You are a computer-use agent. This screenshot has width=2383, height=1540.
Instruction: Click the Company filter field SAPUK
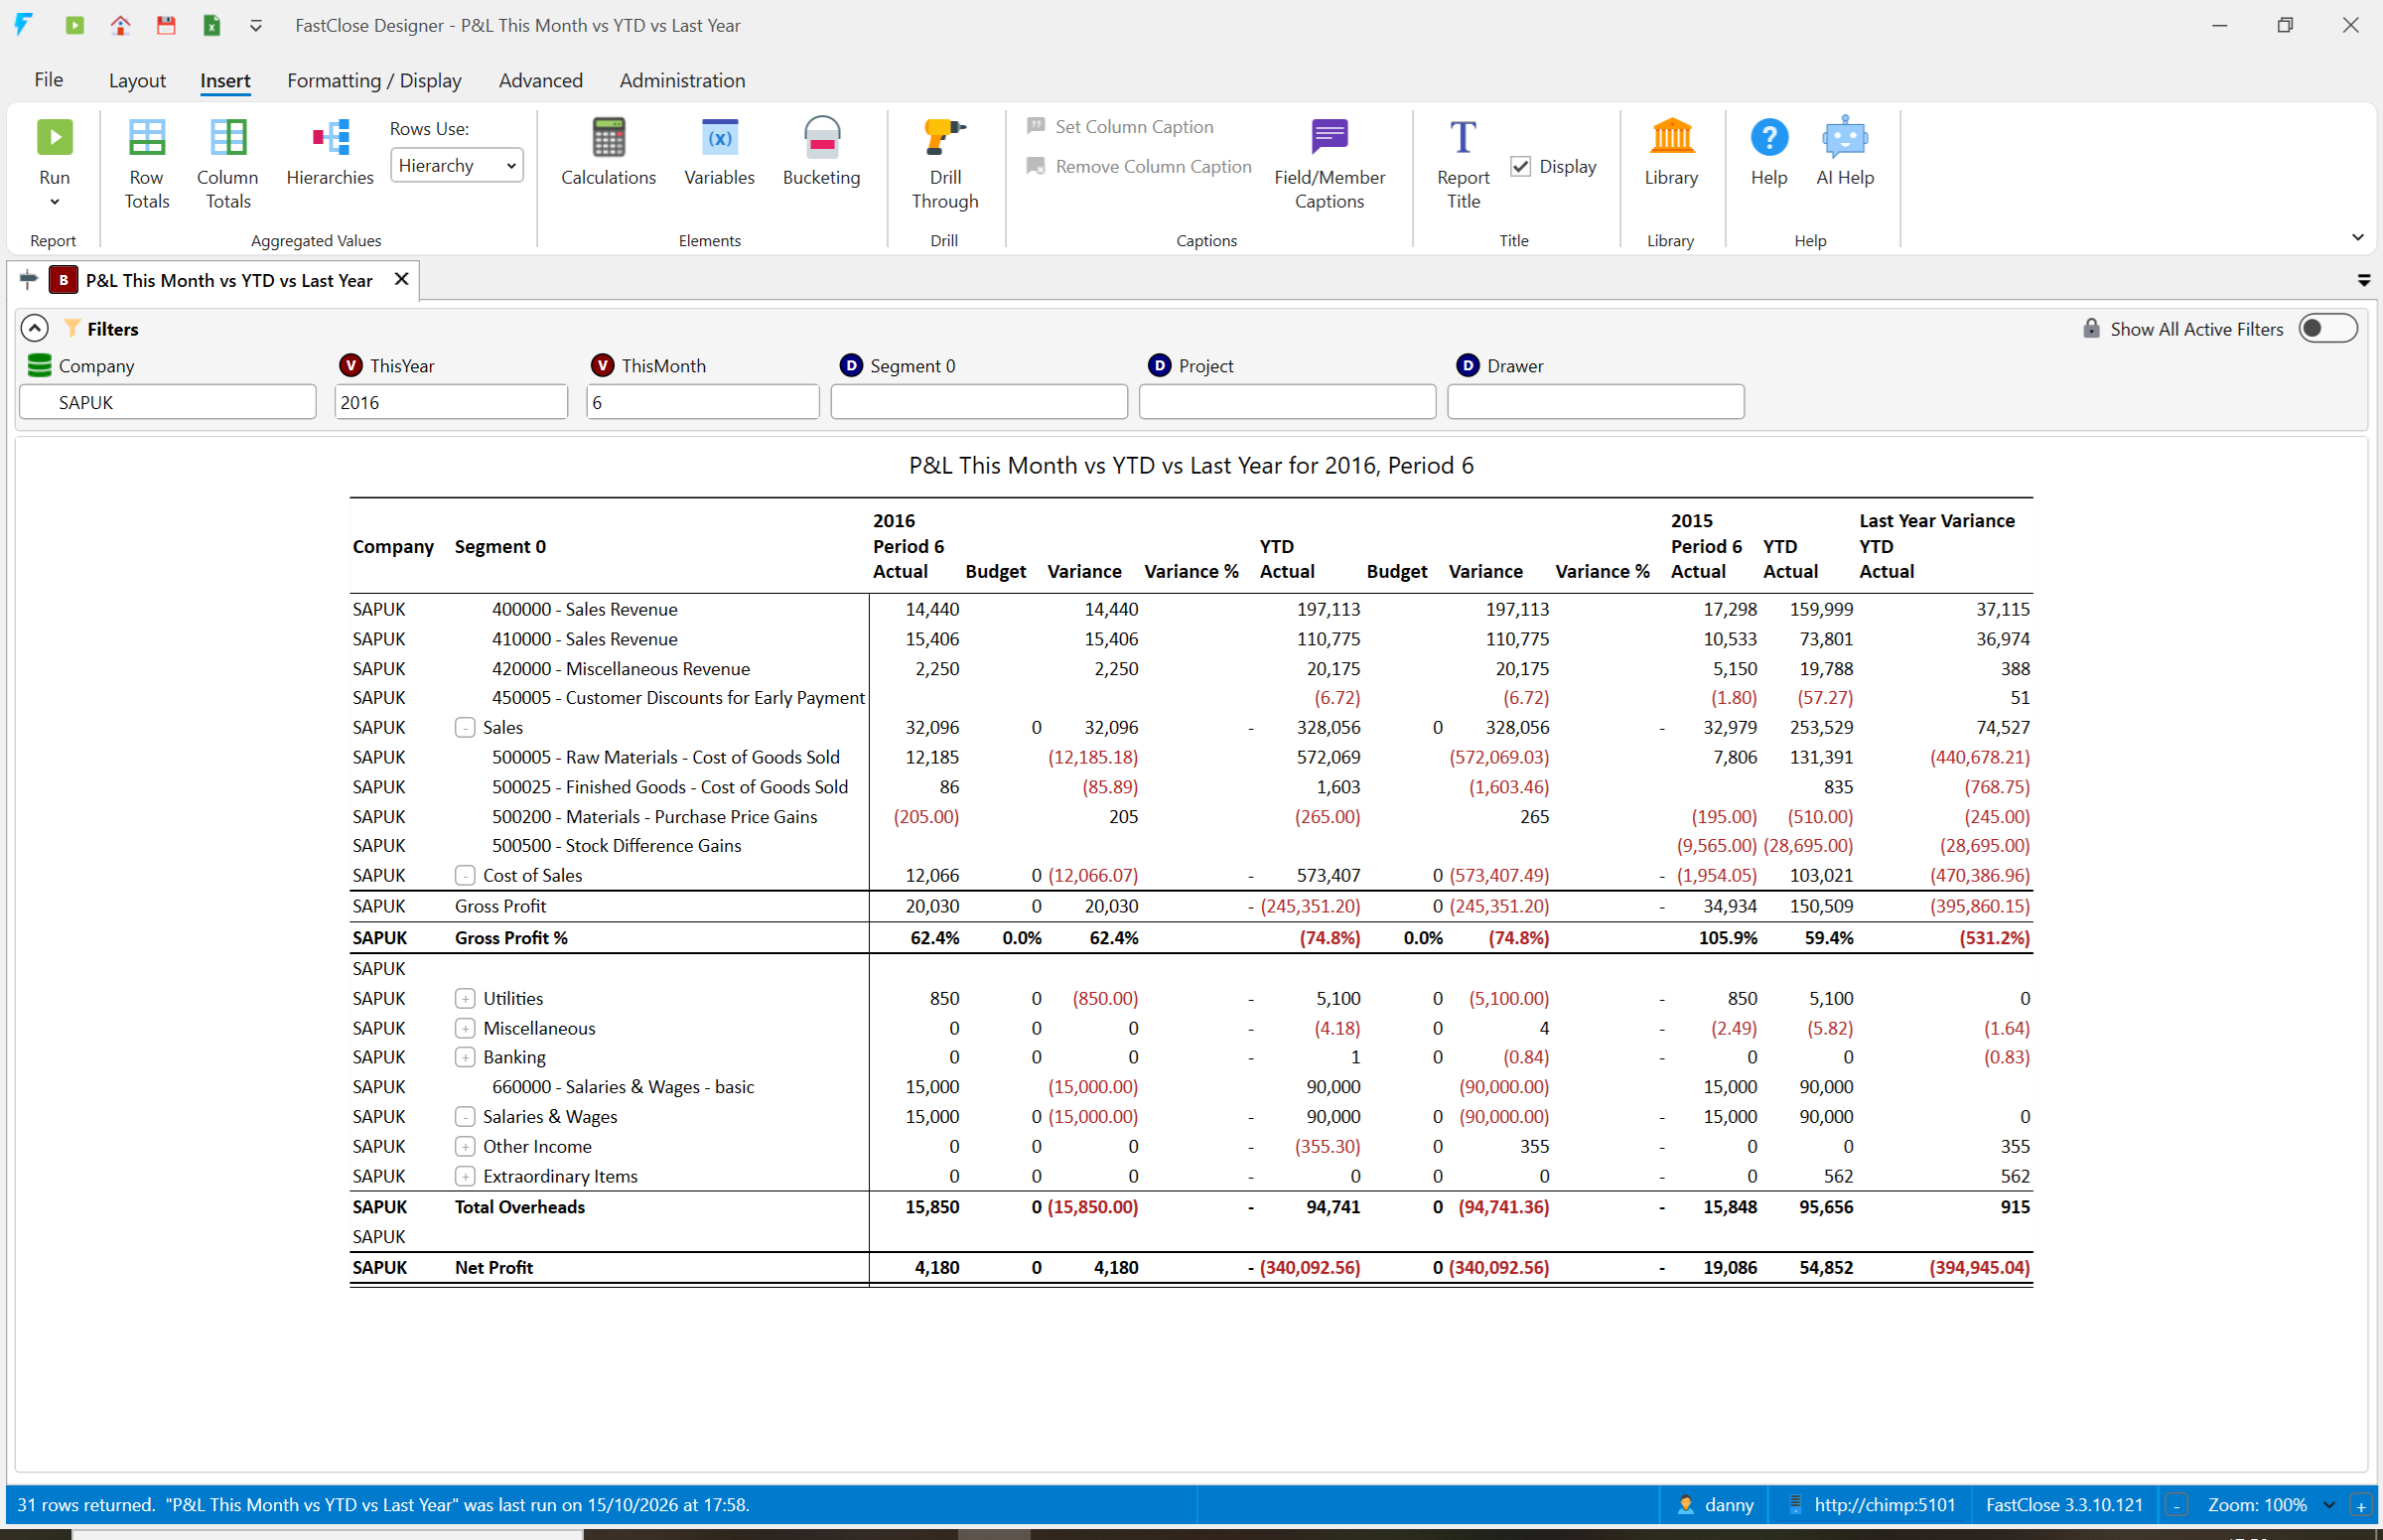168,402
